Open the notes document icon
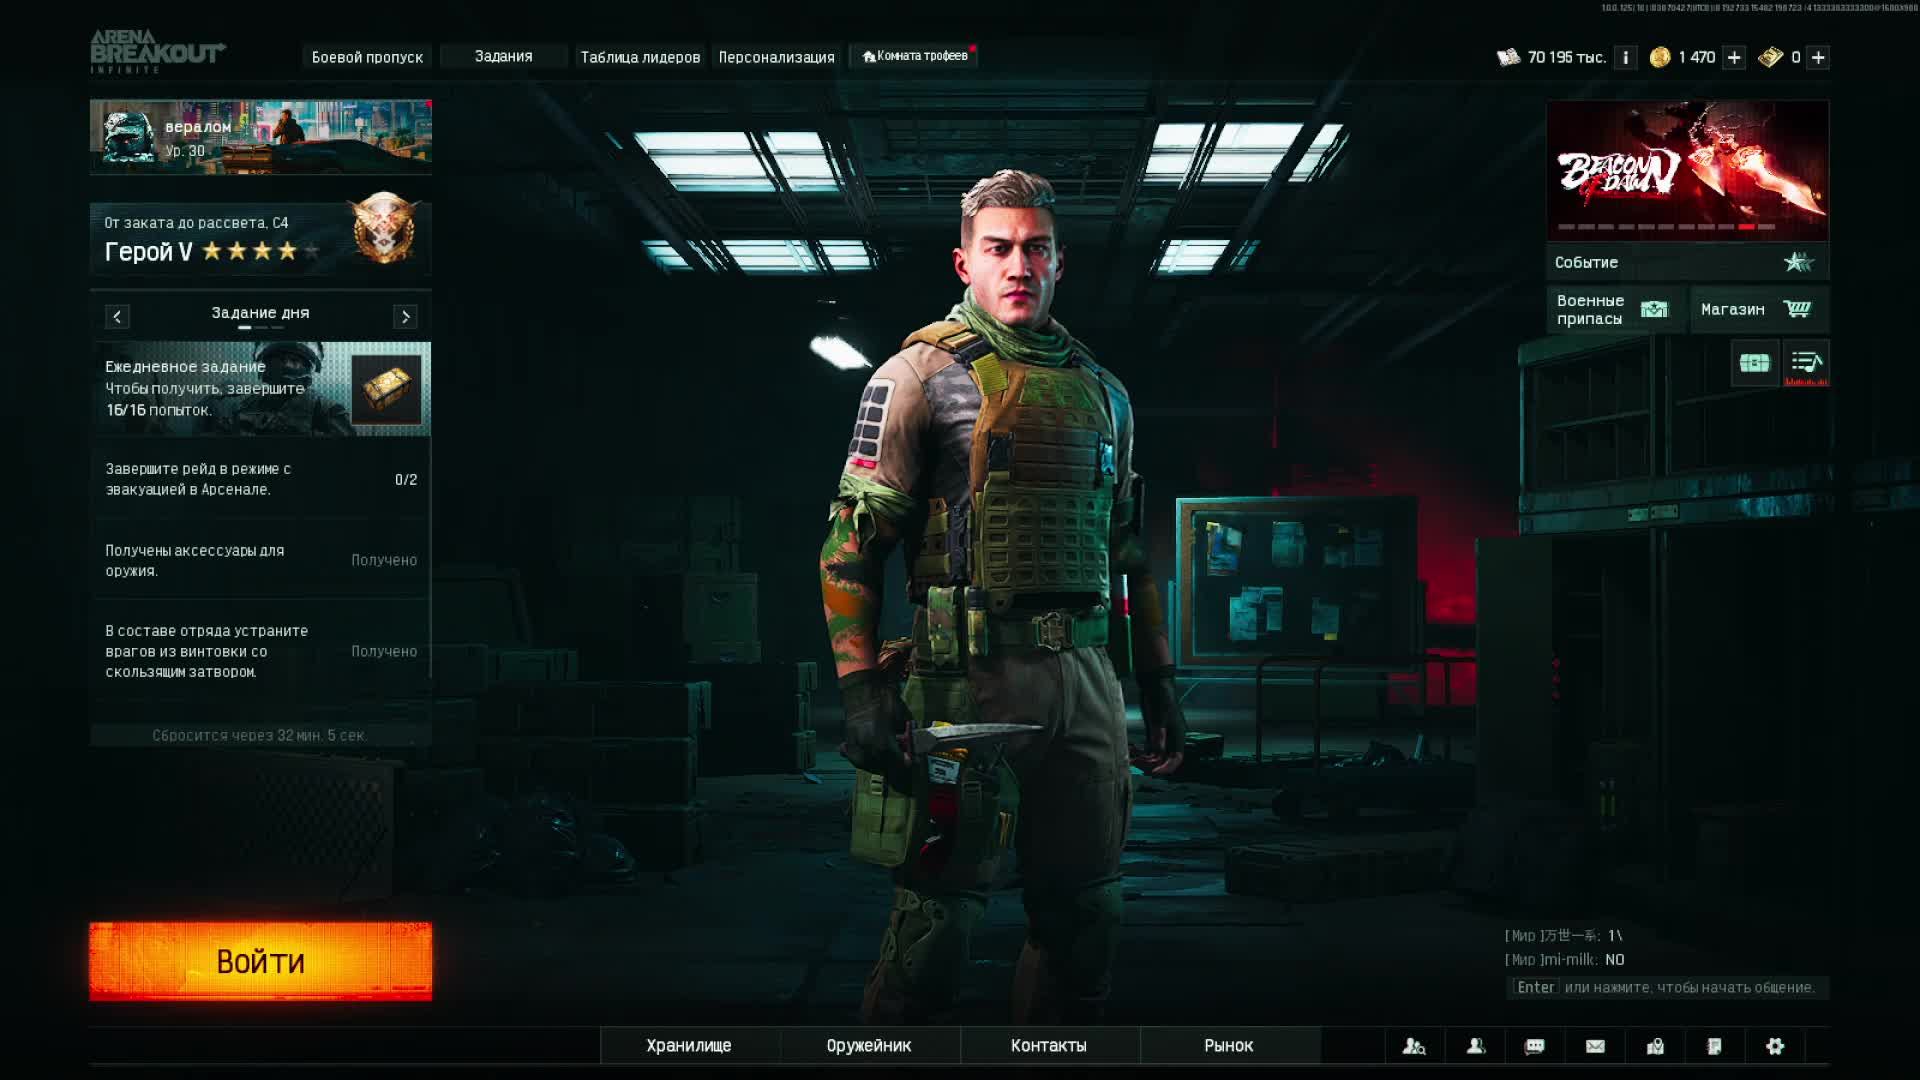1920x1080 pixels. tap(1715, 1046)
